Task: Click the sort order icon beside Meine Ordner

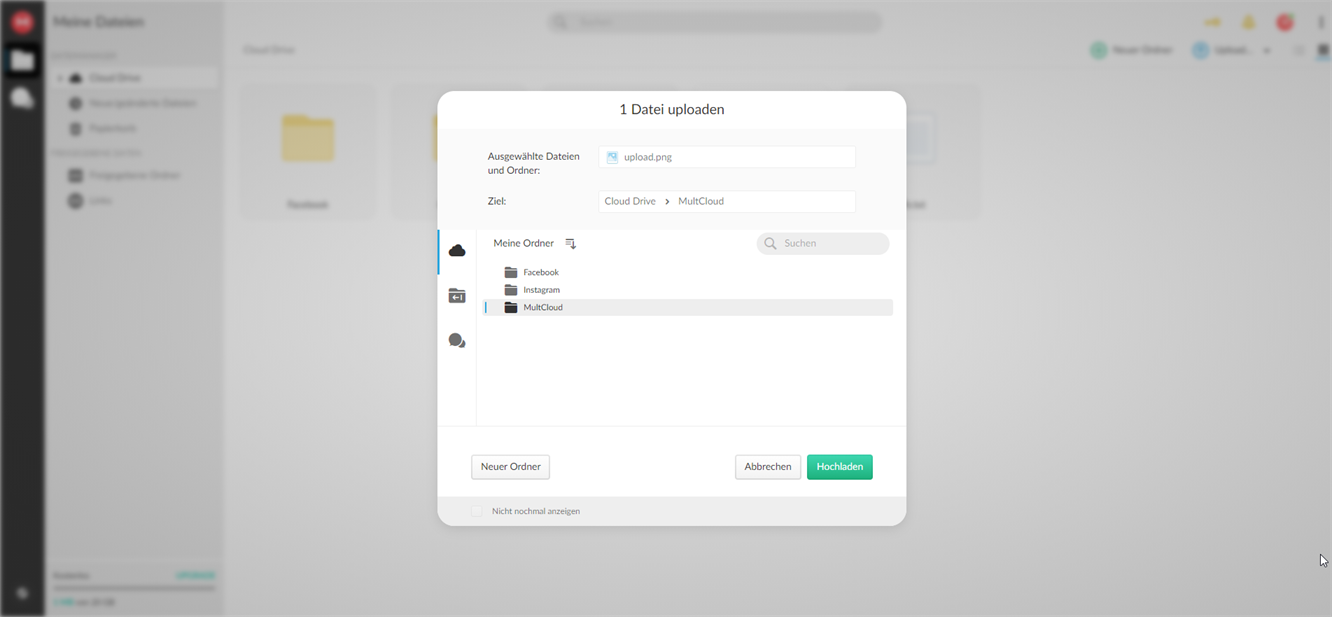Action: (x=571, y=243)
